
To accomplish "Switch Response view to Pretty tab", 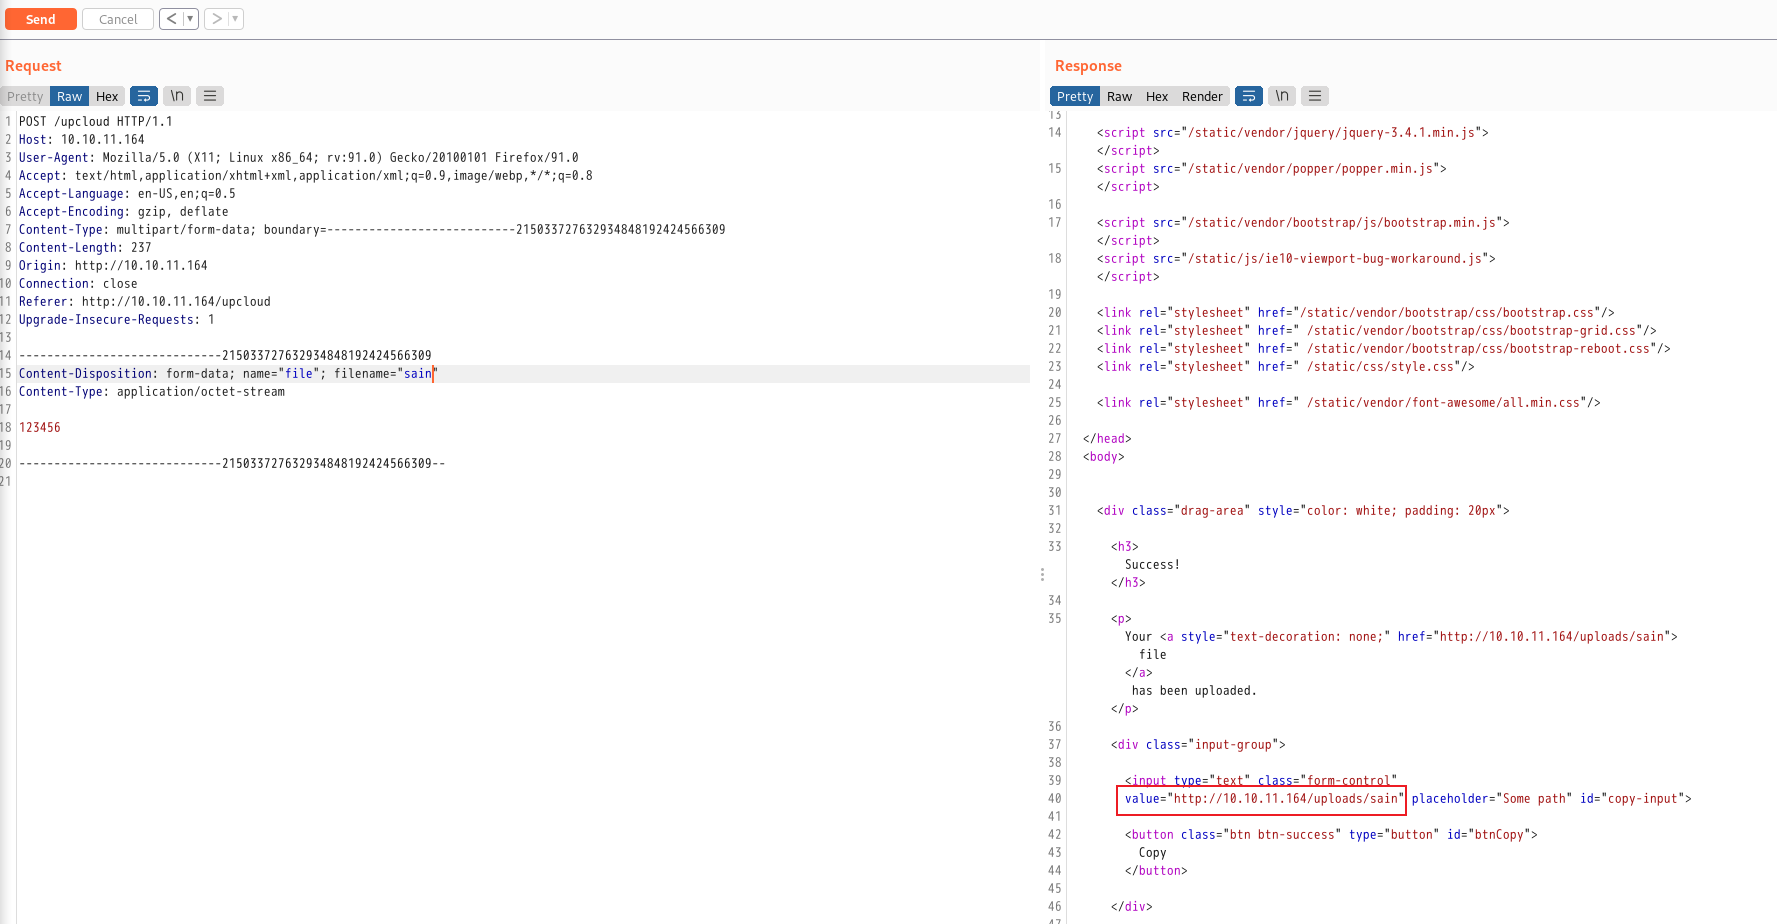I will 1075,96.
